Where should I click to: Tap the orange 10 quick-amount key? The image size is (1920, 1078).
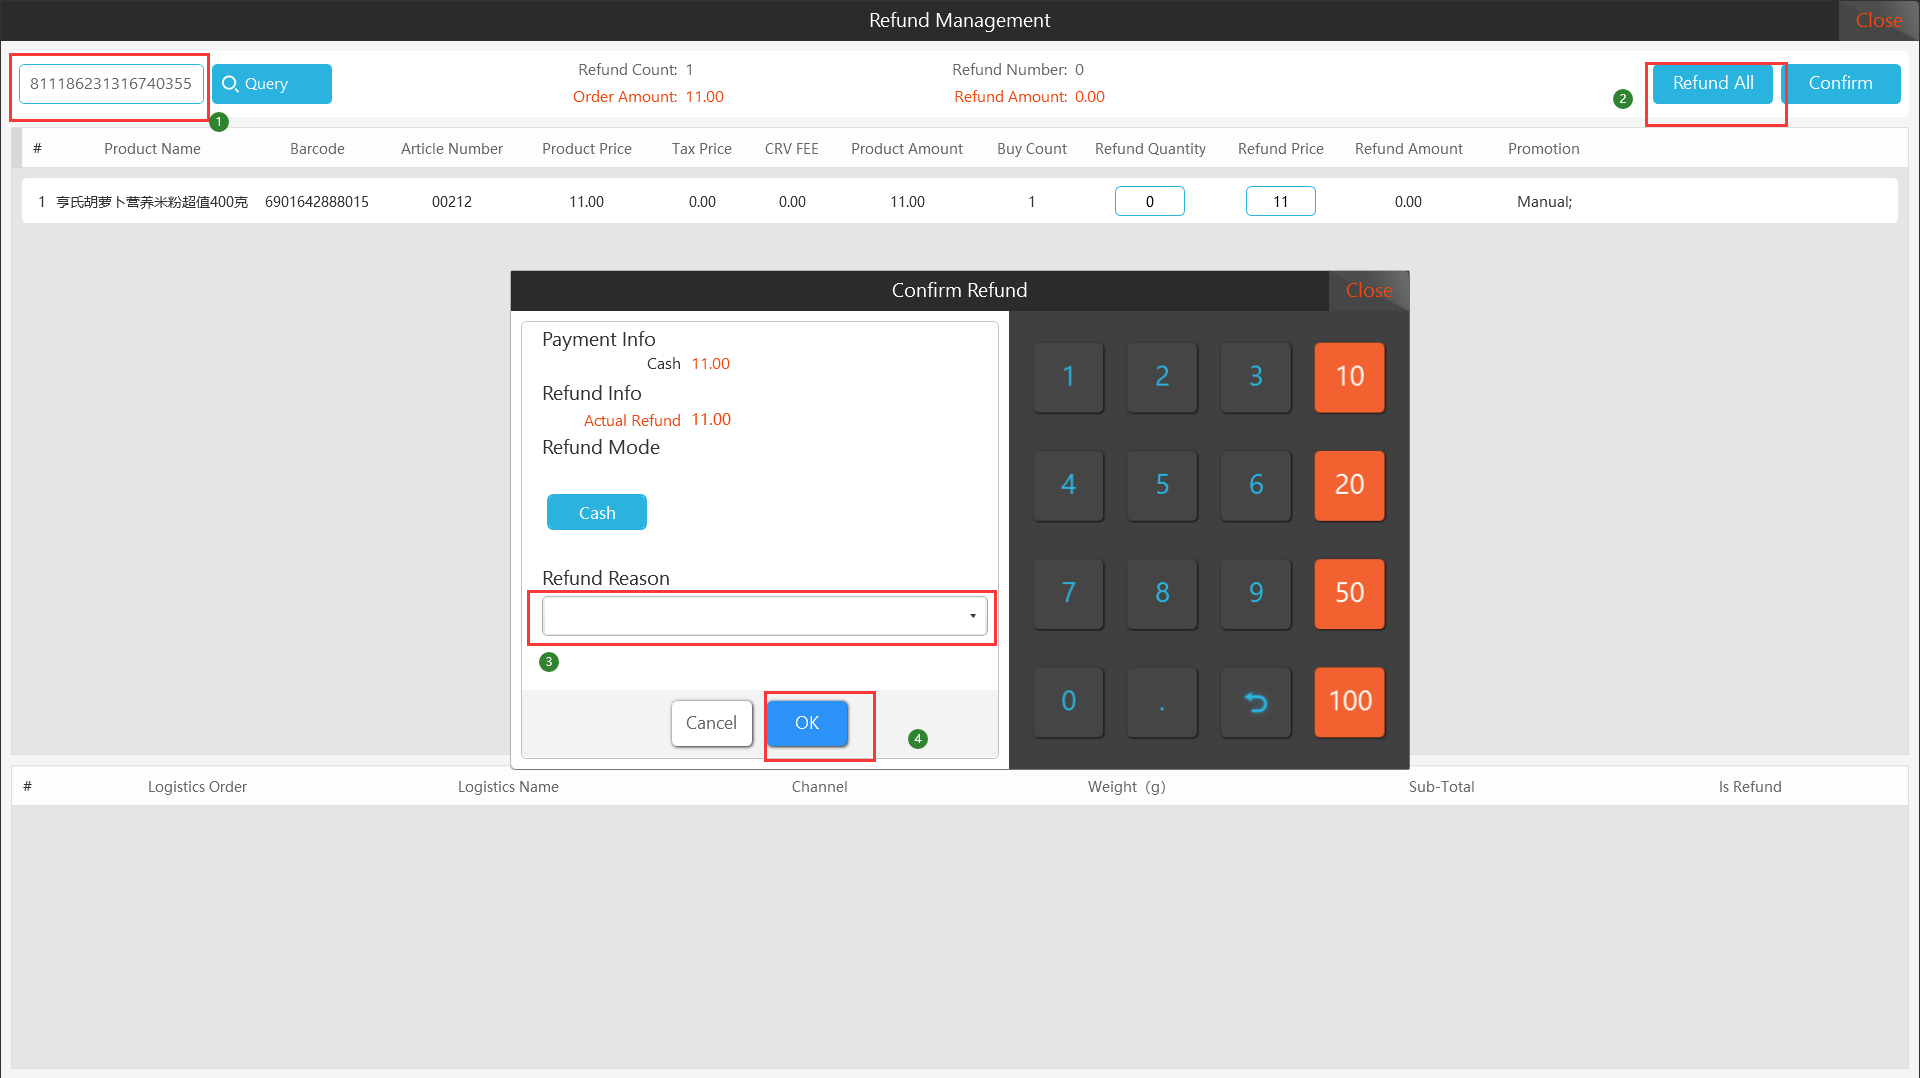(1349, 377)
